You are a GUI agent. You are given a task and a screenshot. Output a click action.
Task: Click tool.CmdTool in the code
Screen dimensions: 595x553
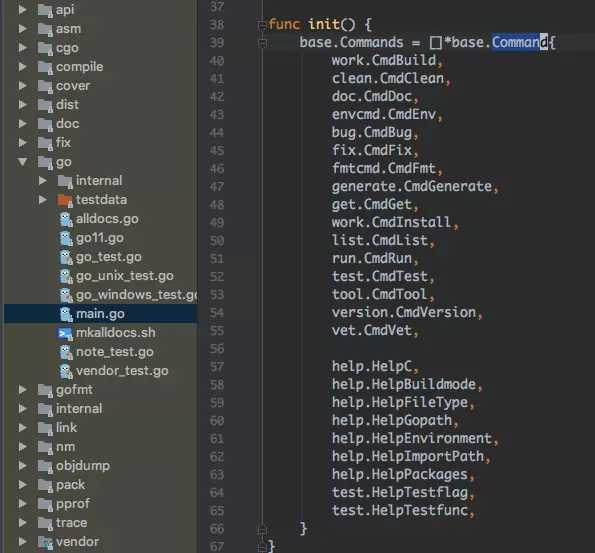pyautogui.click(x=379, y=295)
